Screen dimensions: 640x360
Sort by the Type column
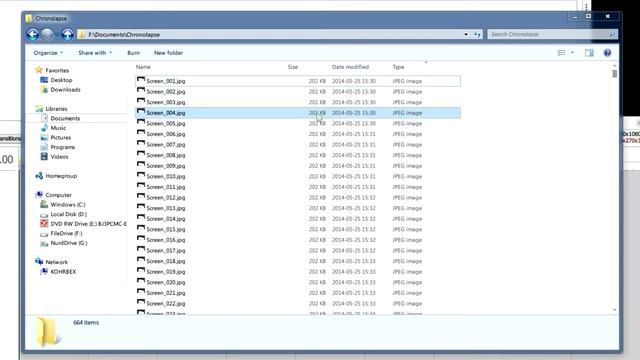coord(398,67)
